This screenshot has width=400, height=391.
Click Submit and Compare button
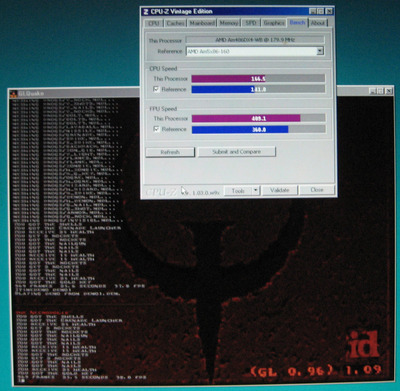(x=237, y=152)
